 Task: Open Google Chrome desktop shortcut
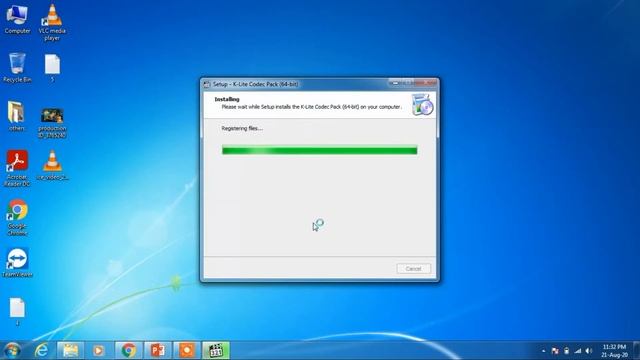point(17,217)
